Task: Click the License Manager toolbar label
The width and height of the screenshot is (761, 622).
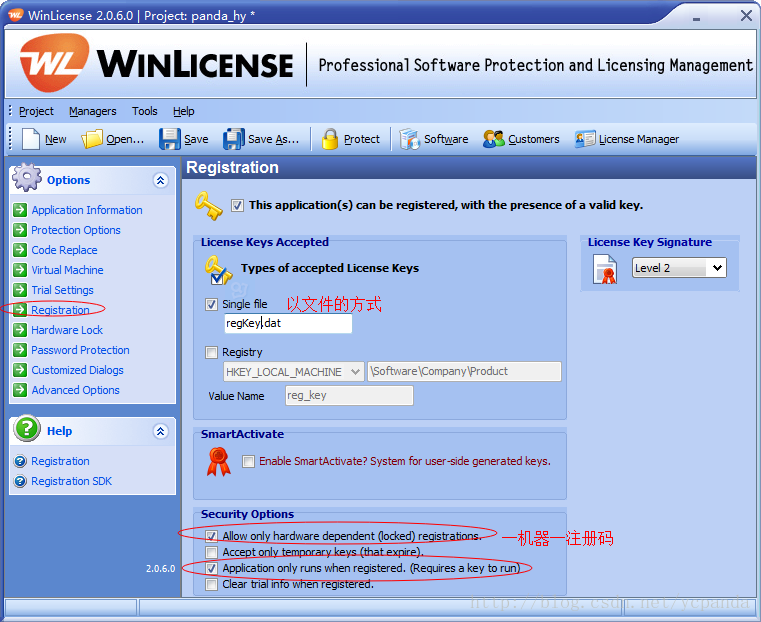Action: pos(639,140)
